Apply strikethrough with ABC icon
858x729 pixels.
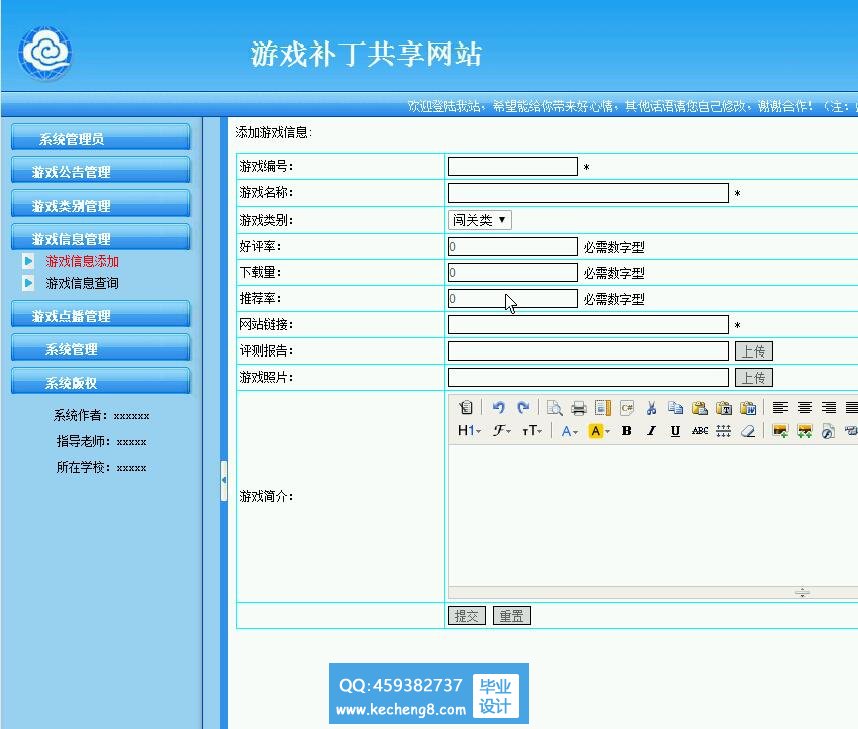tap(700, 431)
